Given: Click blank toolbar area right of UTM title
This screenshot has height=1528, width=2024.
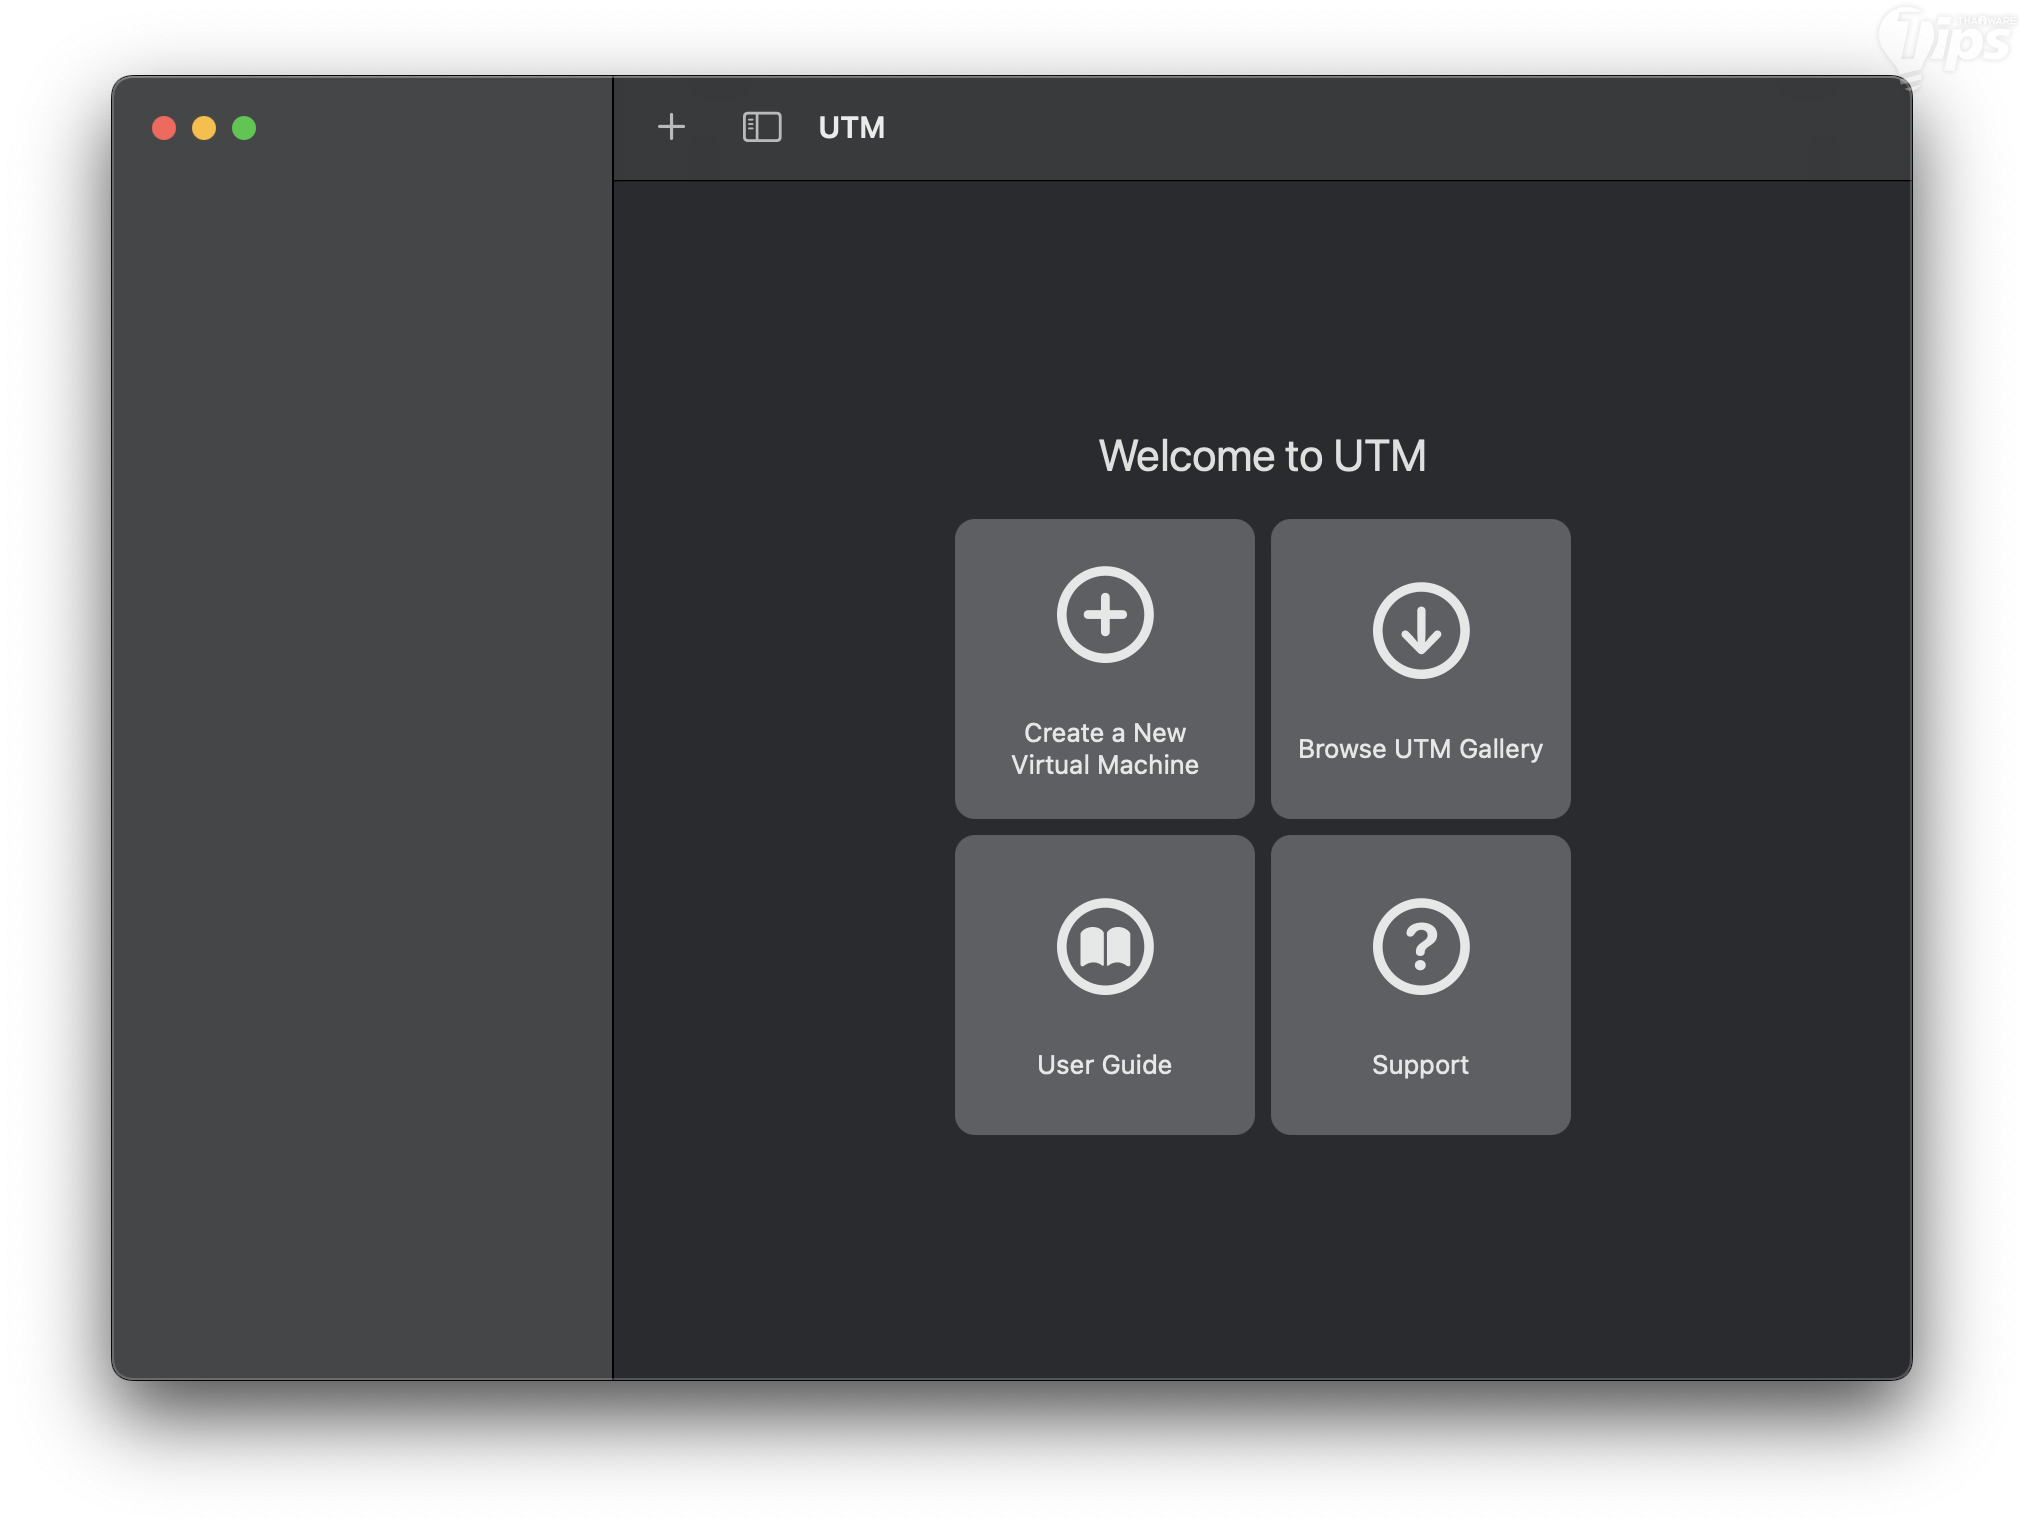Looking at the screenshot, I should click(x=1400, y=128).
